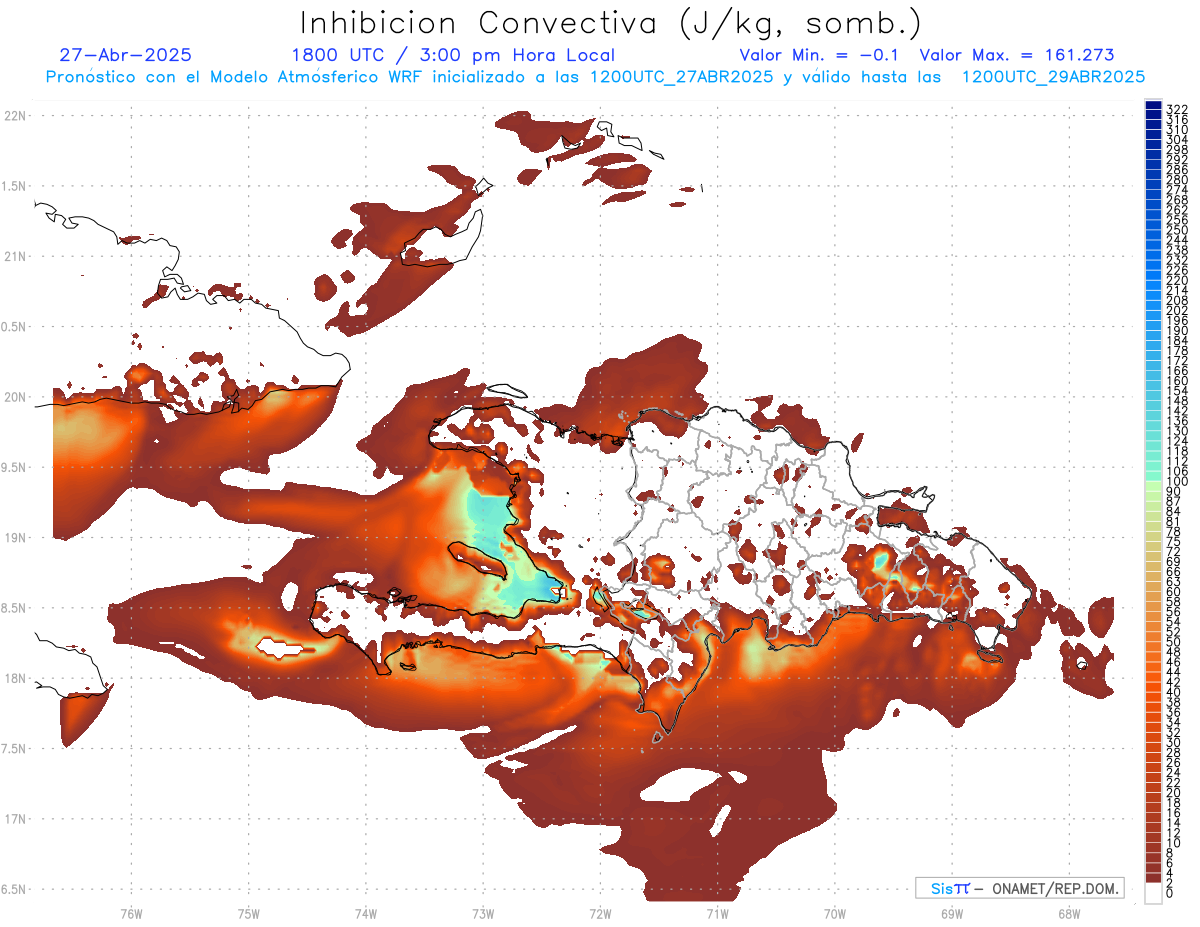
Task: Click the '1800 UTC / 3:00 pm Hora Local' time label
Action: click(x=452, y=55)
